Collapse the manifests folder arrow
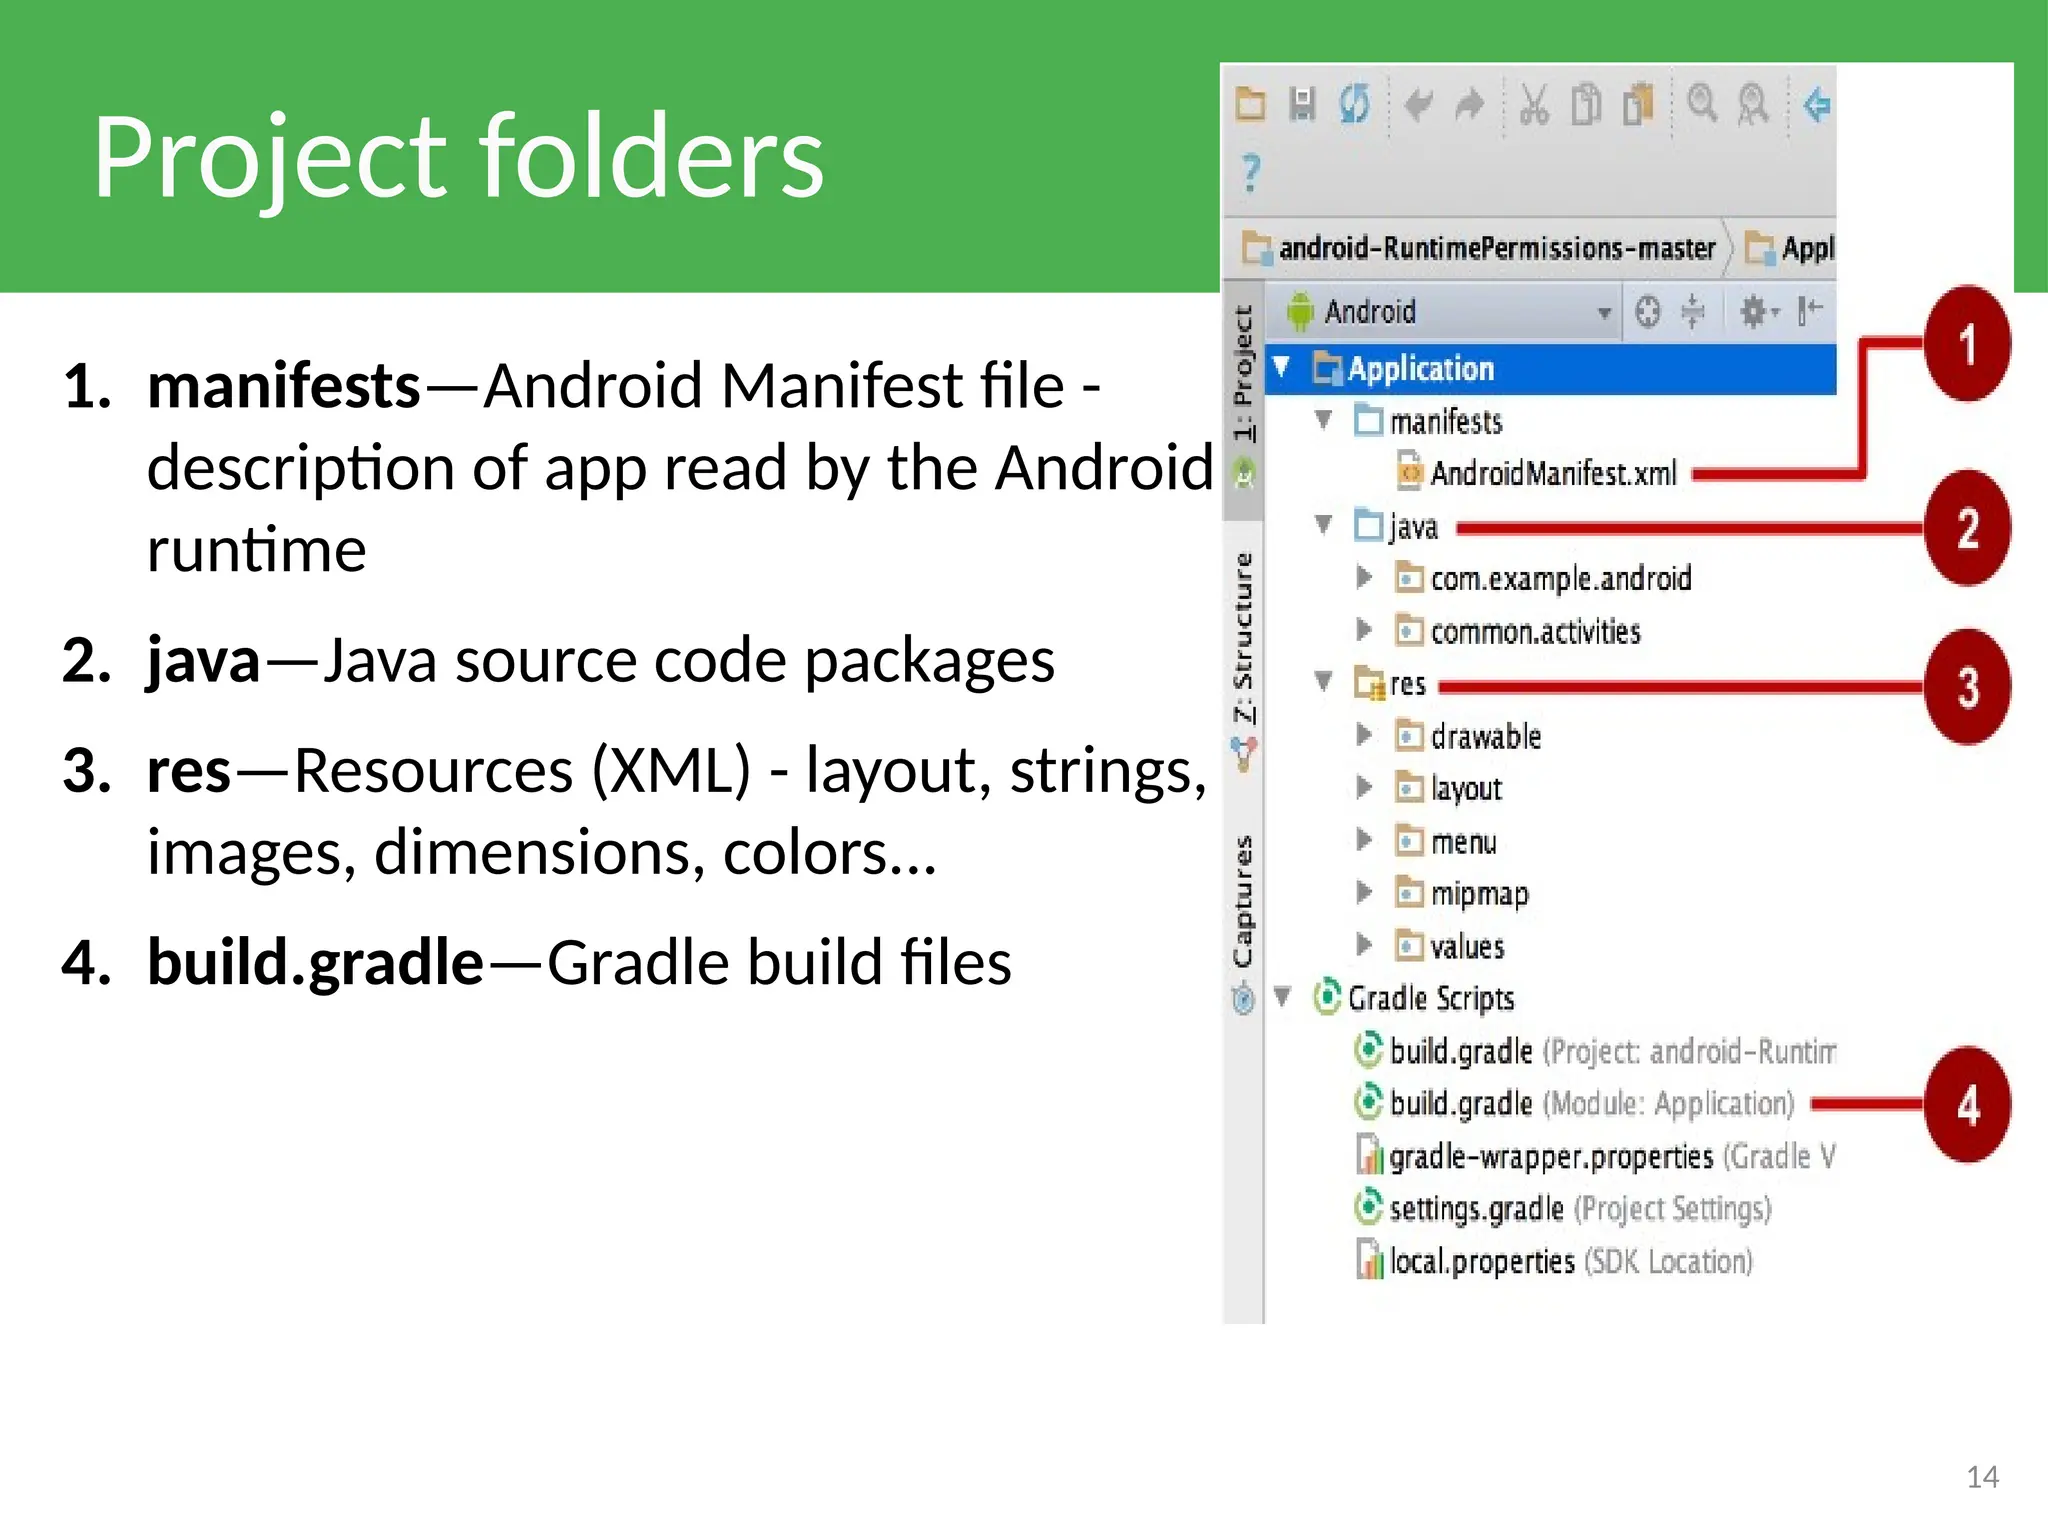The width and height of the screenshot is (2048, 1536). [1324, 420]
